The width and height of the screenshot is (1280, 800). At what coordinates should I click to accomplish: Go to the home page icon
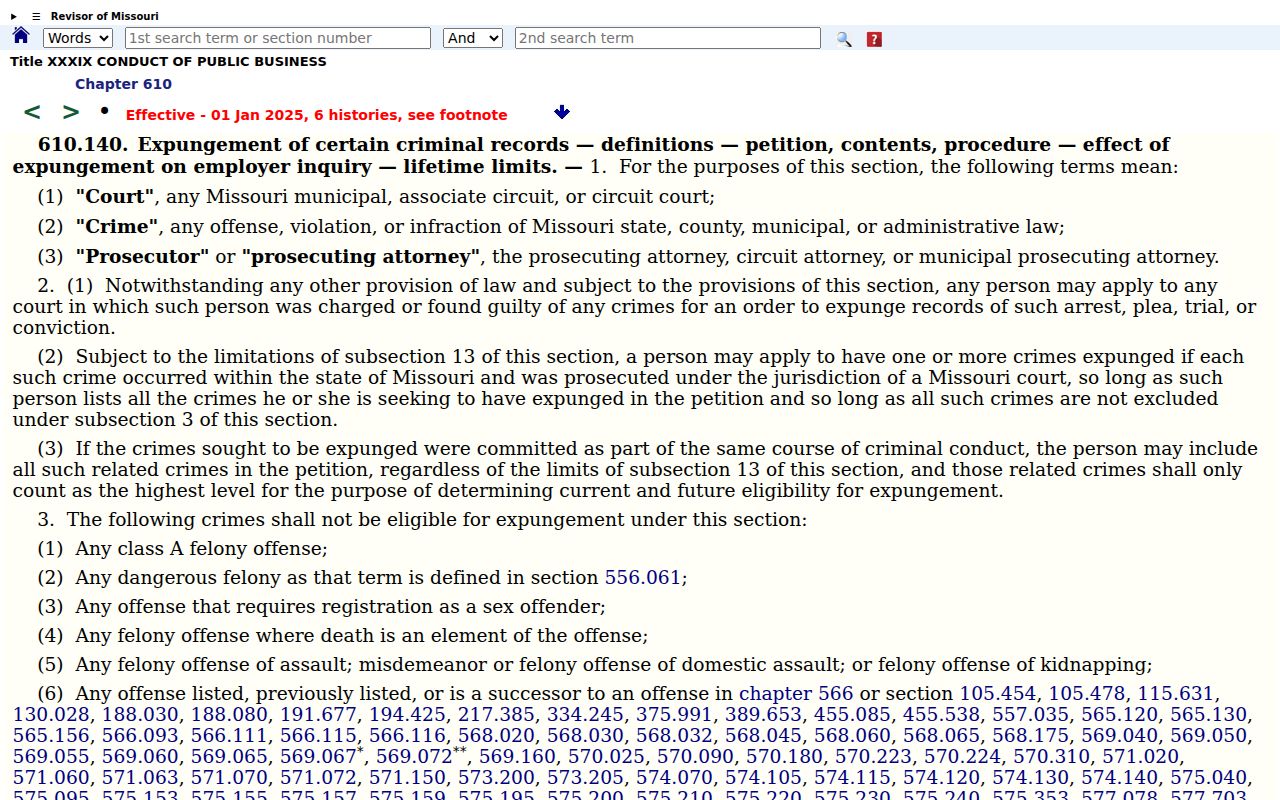20,36
